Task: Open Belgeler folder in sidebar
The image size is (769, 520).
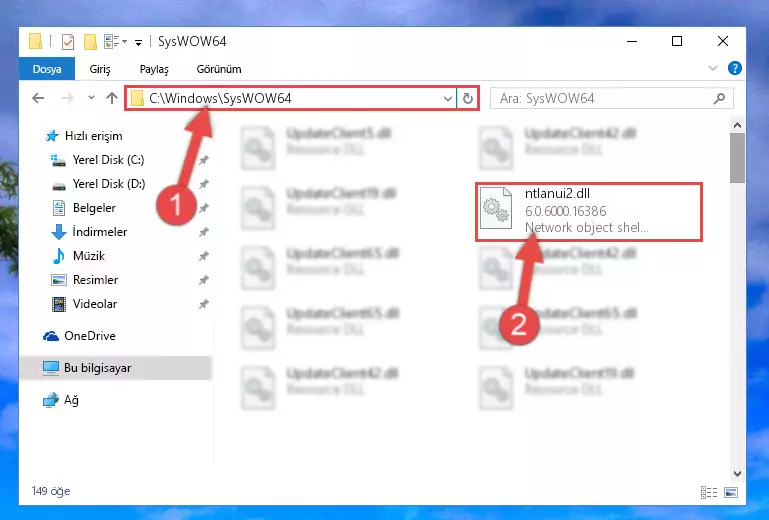Action: 84,208
